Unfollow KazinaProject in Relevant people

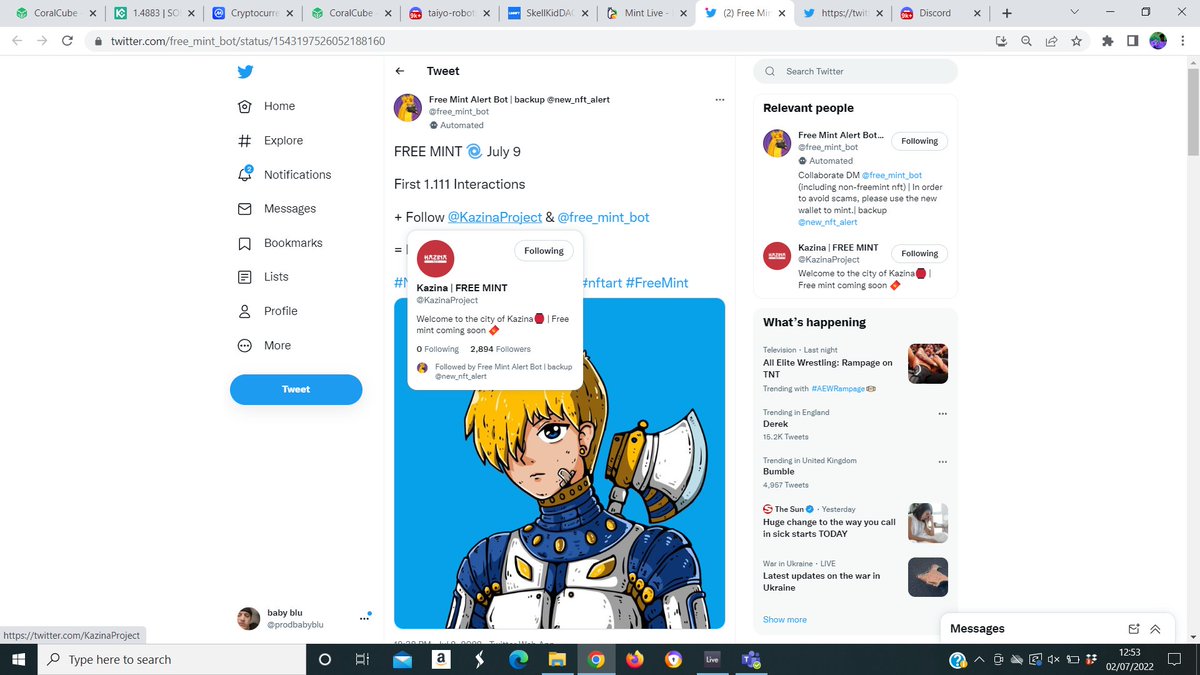pyautogui.click(x=918, y=253)
